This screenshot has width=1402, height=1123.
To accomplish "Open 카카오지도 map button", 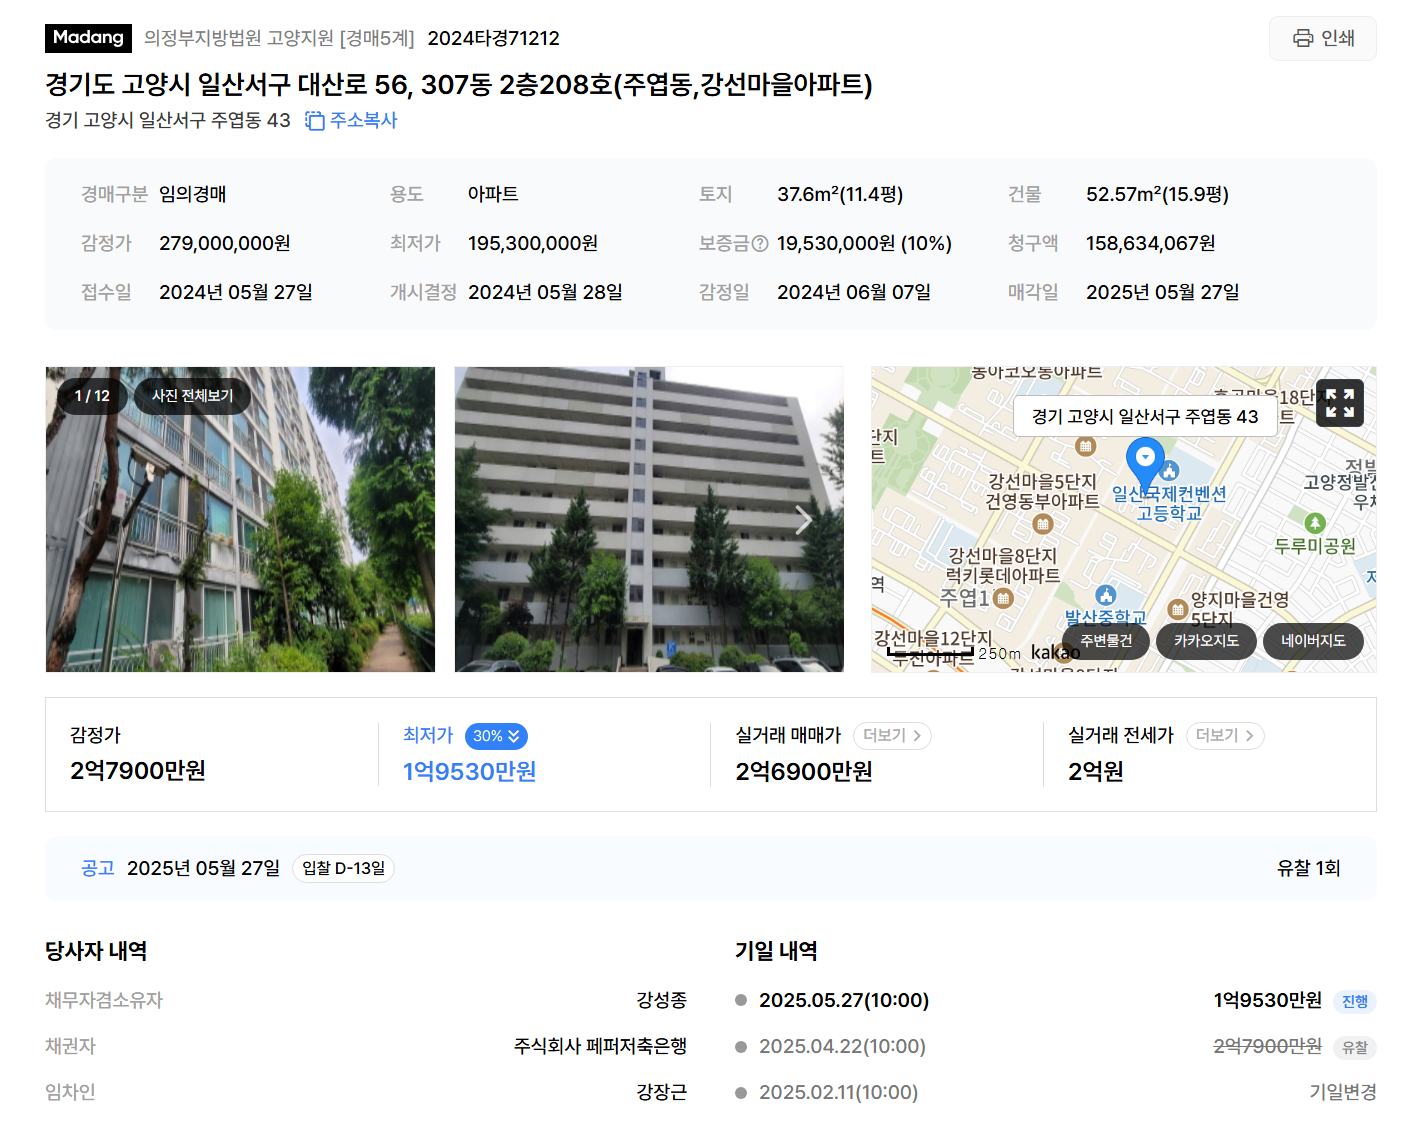I will [x=1206, y=641].
